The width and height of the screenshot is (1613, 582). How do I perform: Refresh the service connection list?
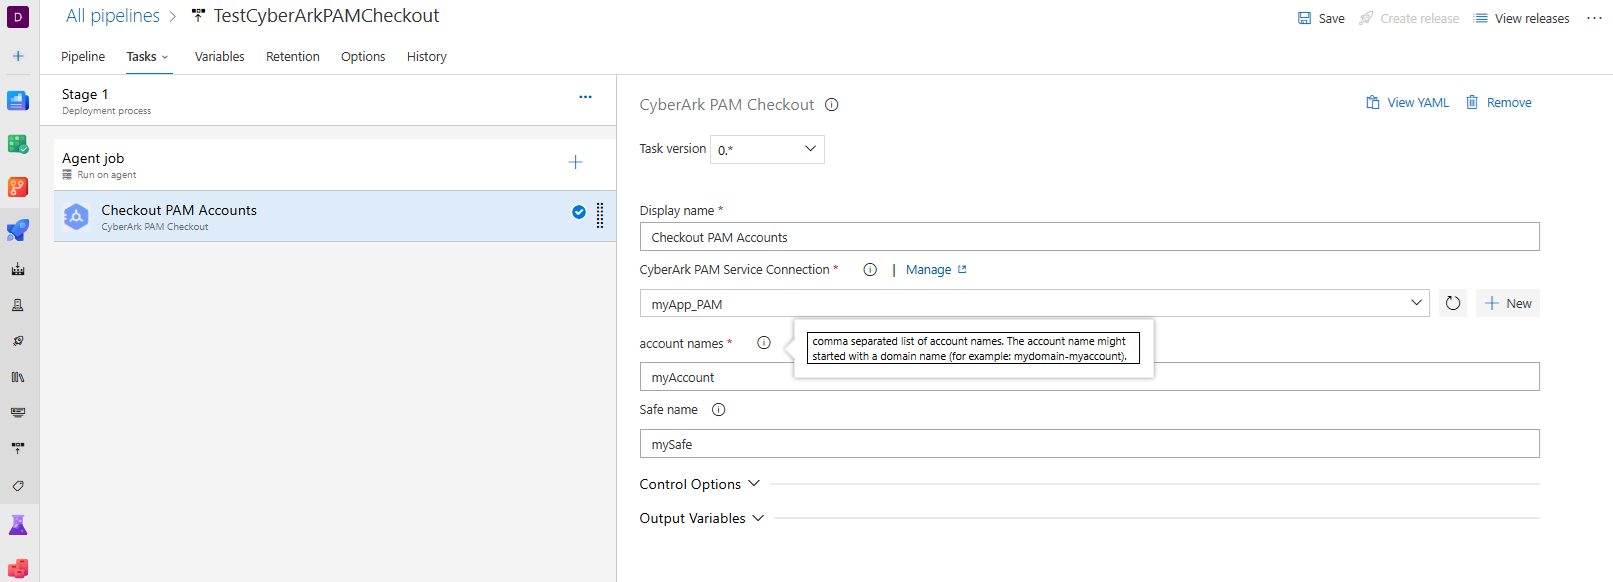coord(1453,303)
